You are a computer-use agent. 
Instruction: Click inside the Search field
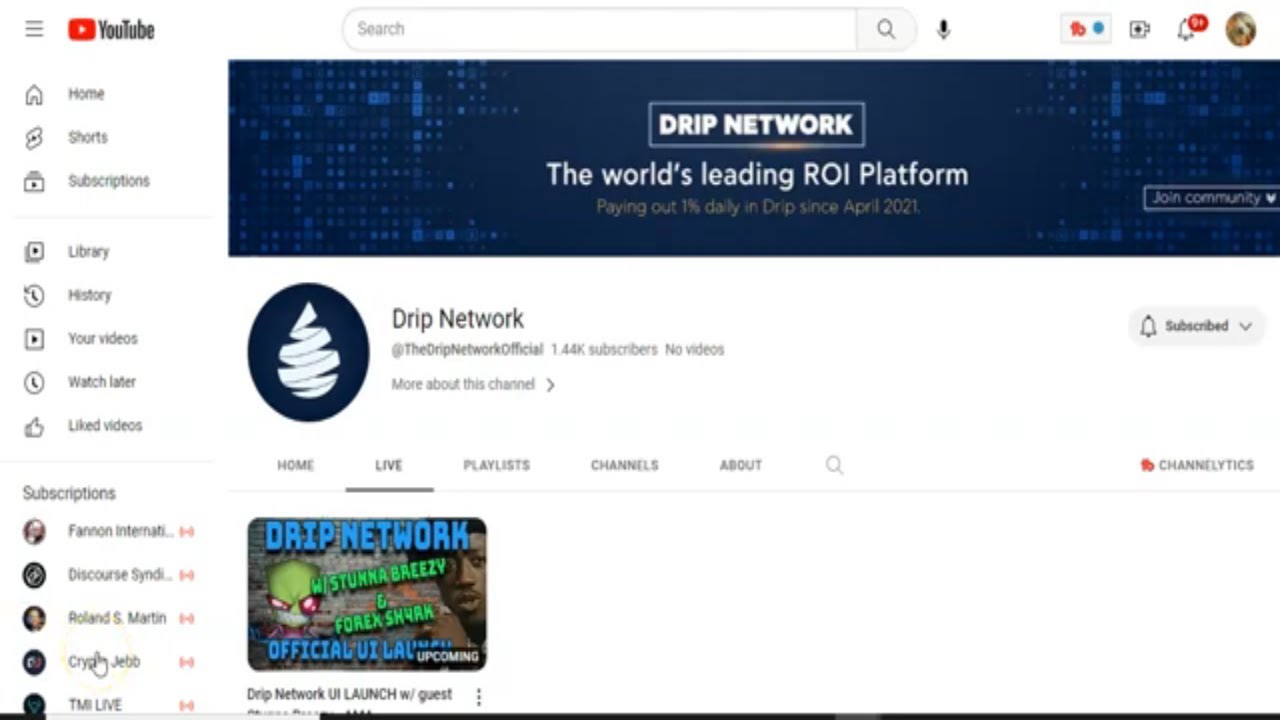pyautogui.click(x=600, y=29)
